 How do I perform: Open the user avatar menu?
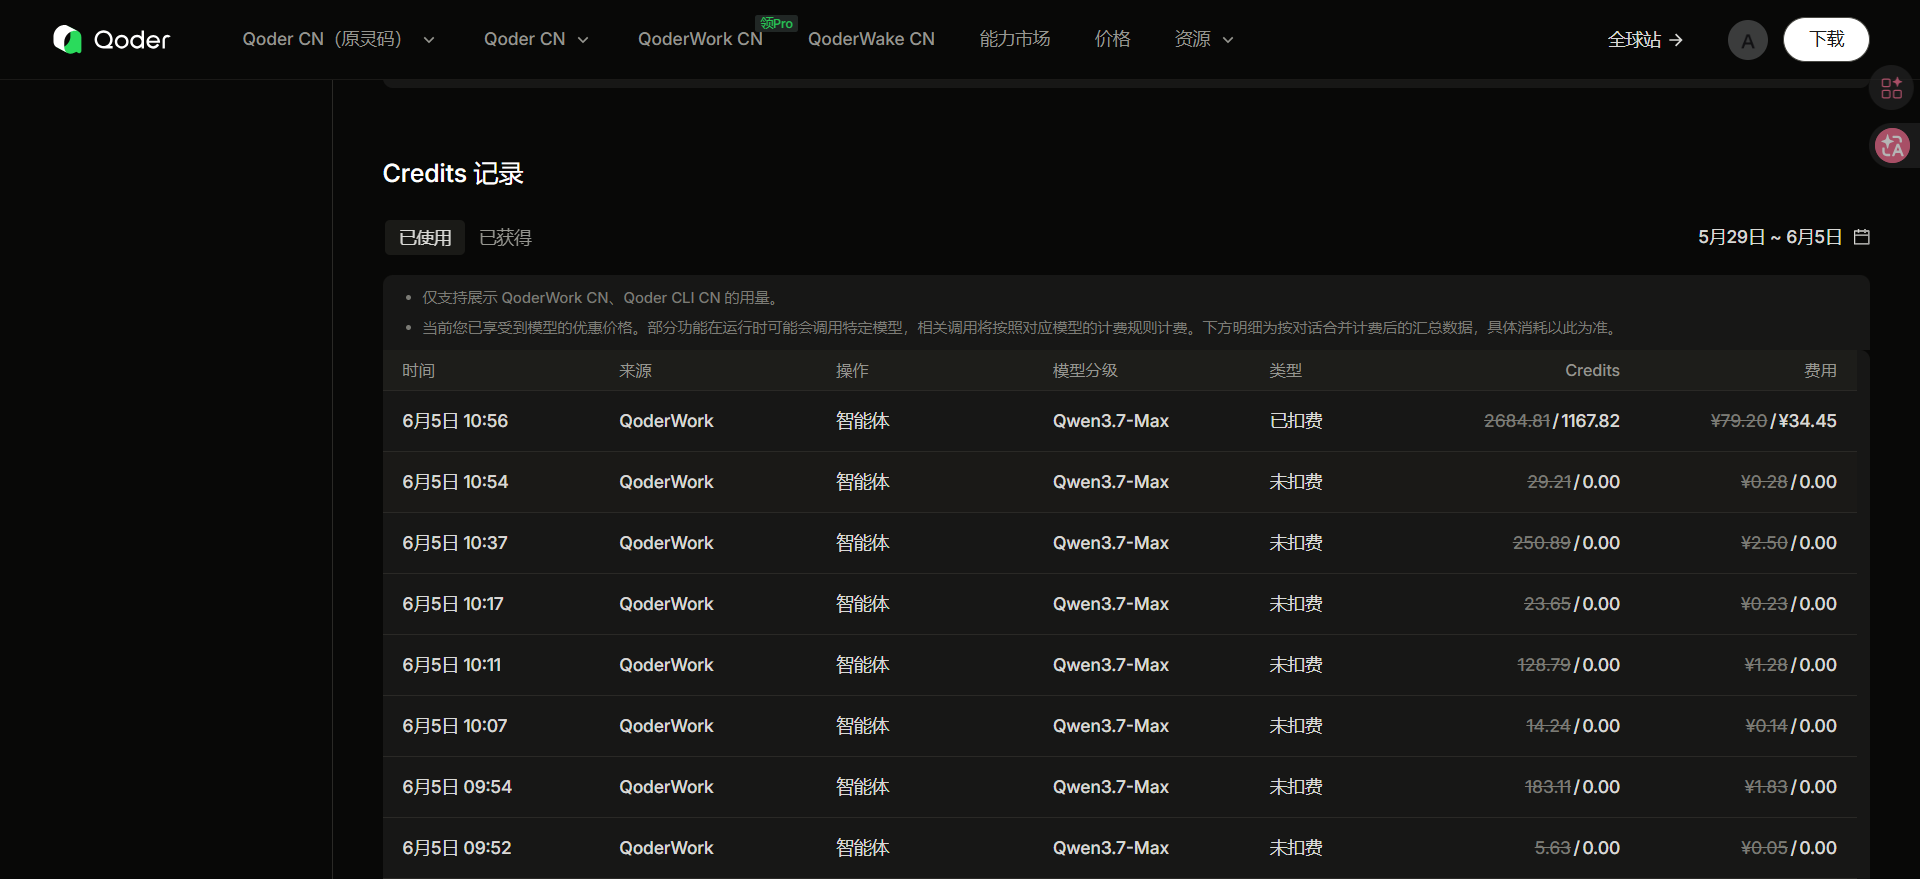1747,40
